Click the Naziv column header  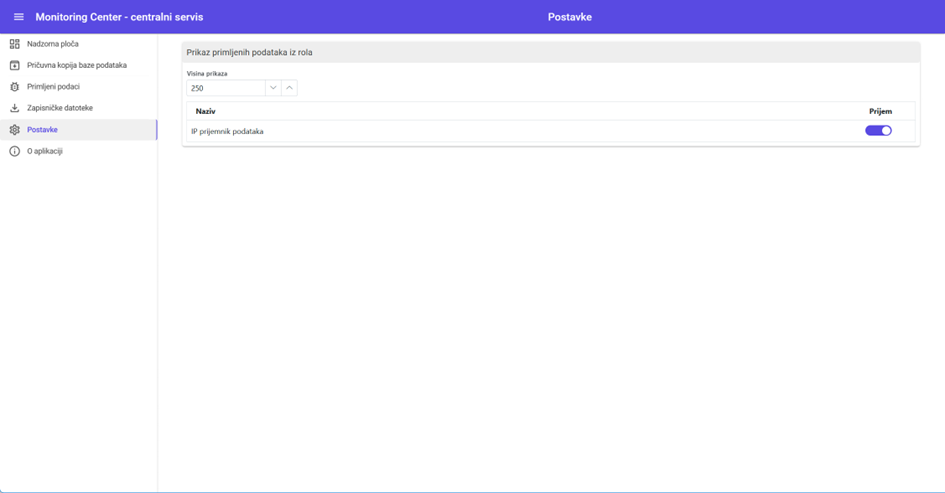206,111
